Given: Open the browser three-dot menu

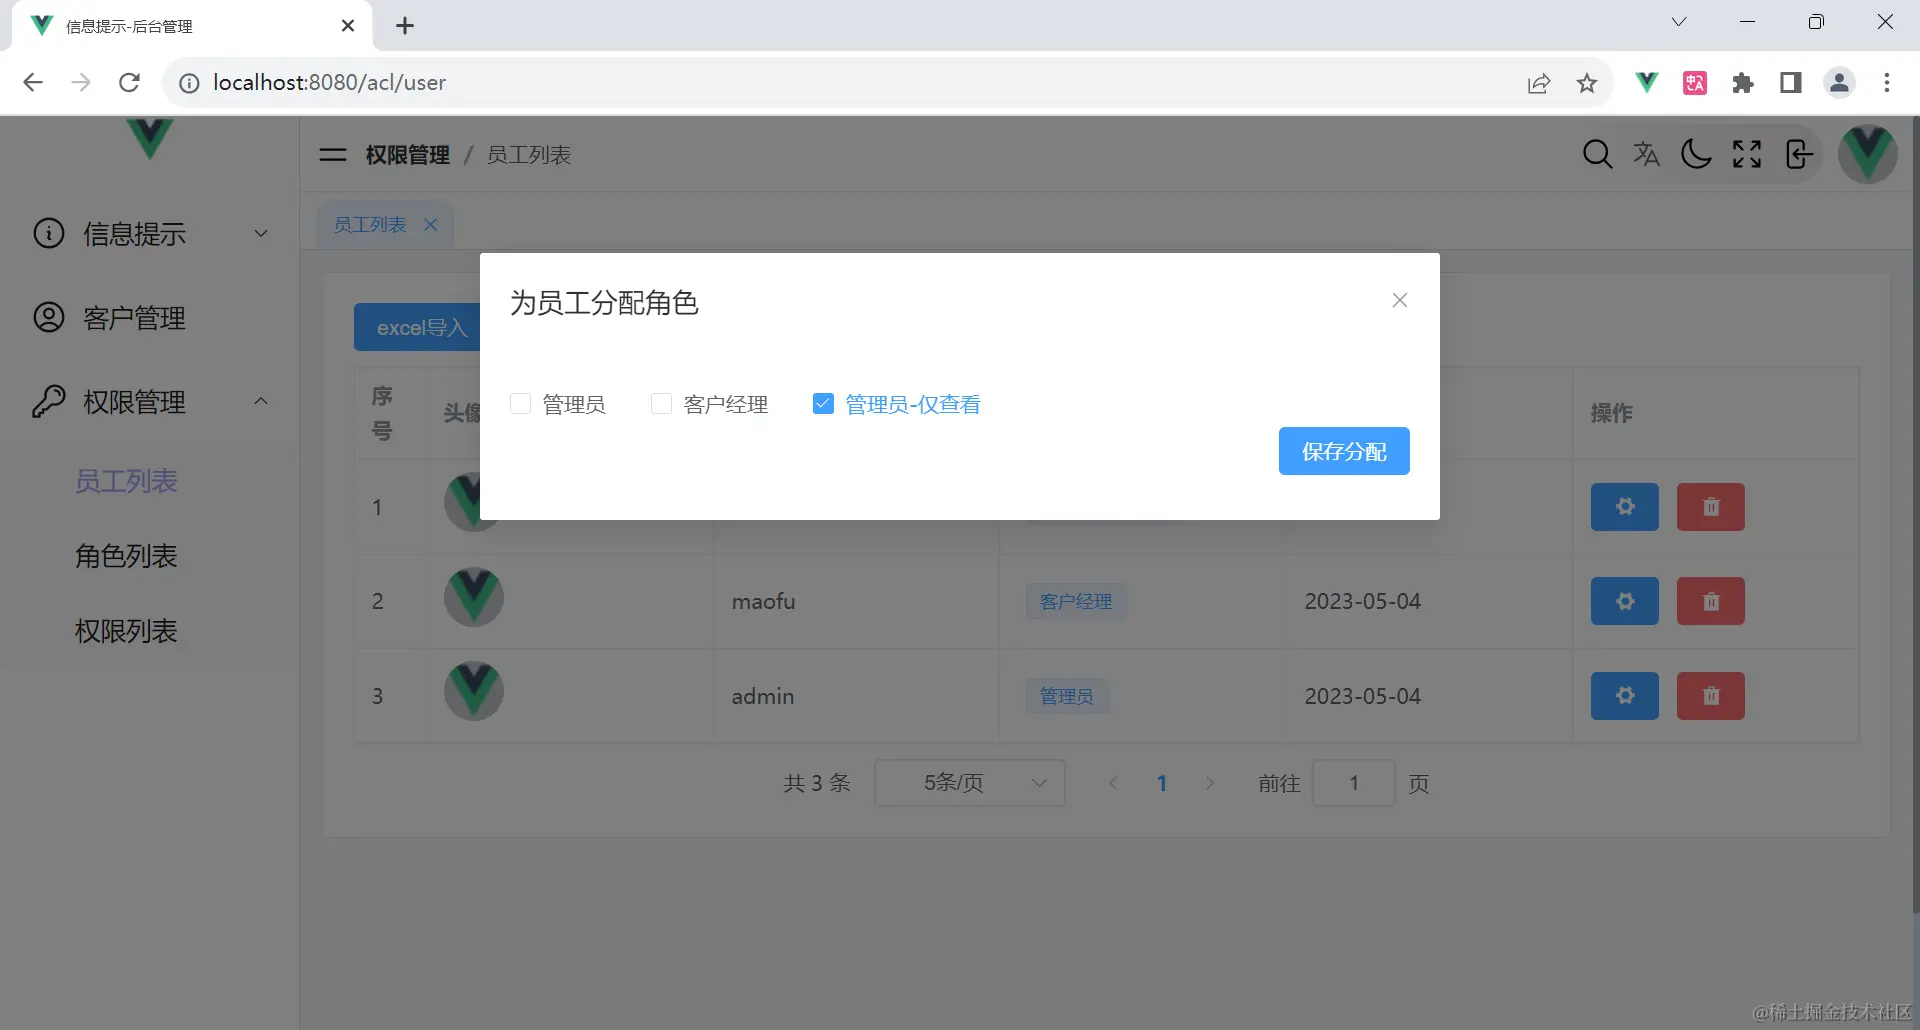Looking at the screenshot, I should [x=1887, y=83].
